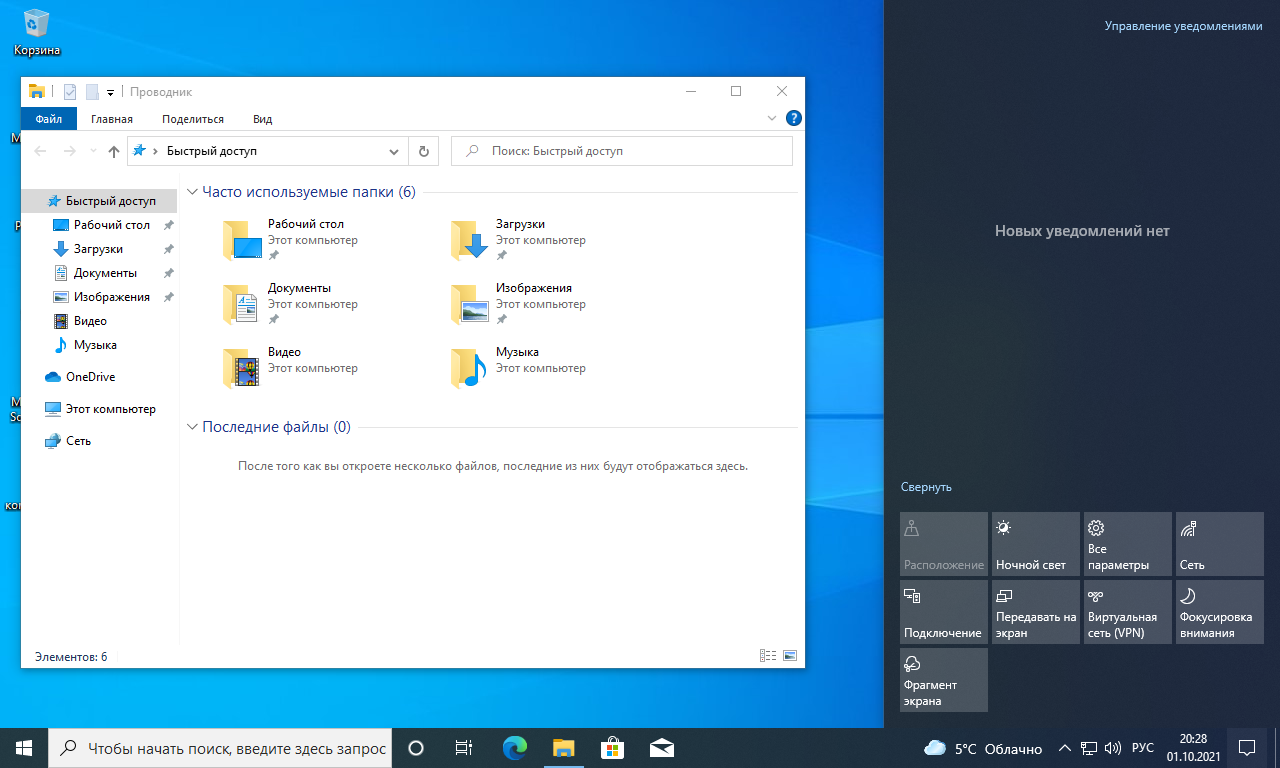Image resolution: width=1280 pixels, height=768 pixels.
Task: Open the Загрузки folder icon in main pane
Action: (x=468, y=240)
